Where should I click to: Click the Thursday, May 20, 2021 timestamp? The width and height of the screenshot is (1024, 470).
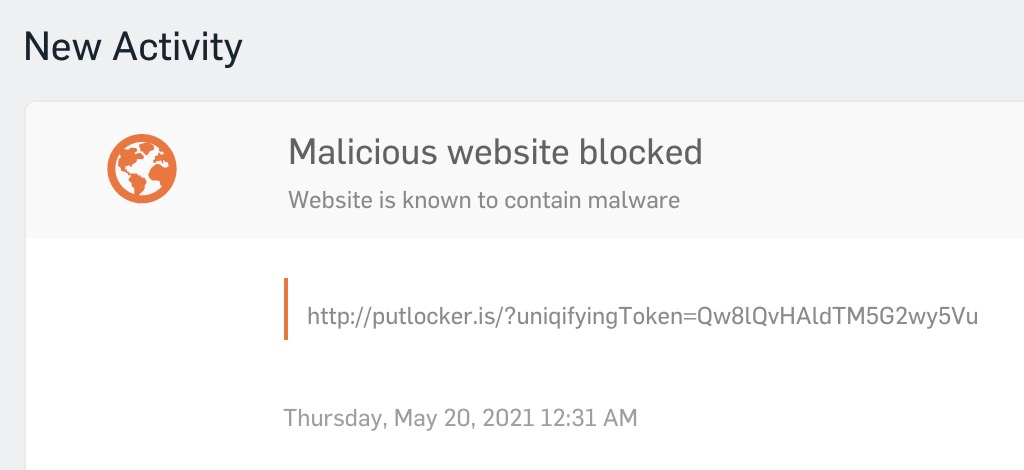[x=460, y=417]
